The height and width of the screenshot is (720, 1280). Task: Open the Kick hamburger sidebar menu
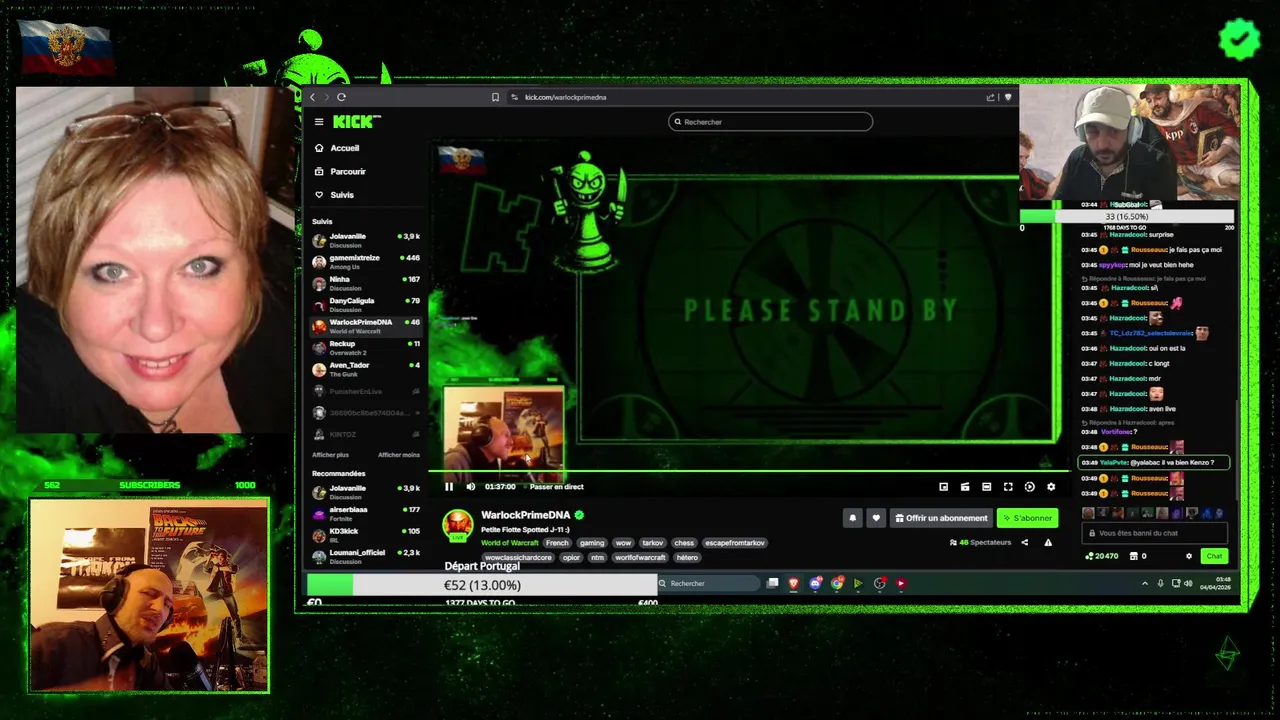(x=319, y=122)
